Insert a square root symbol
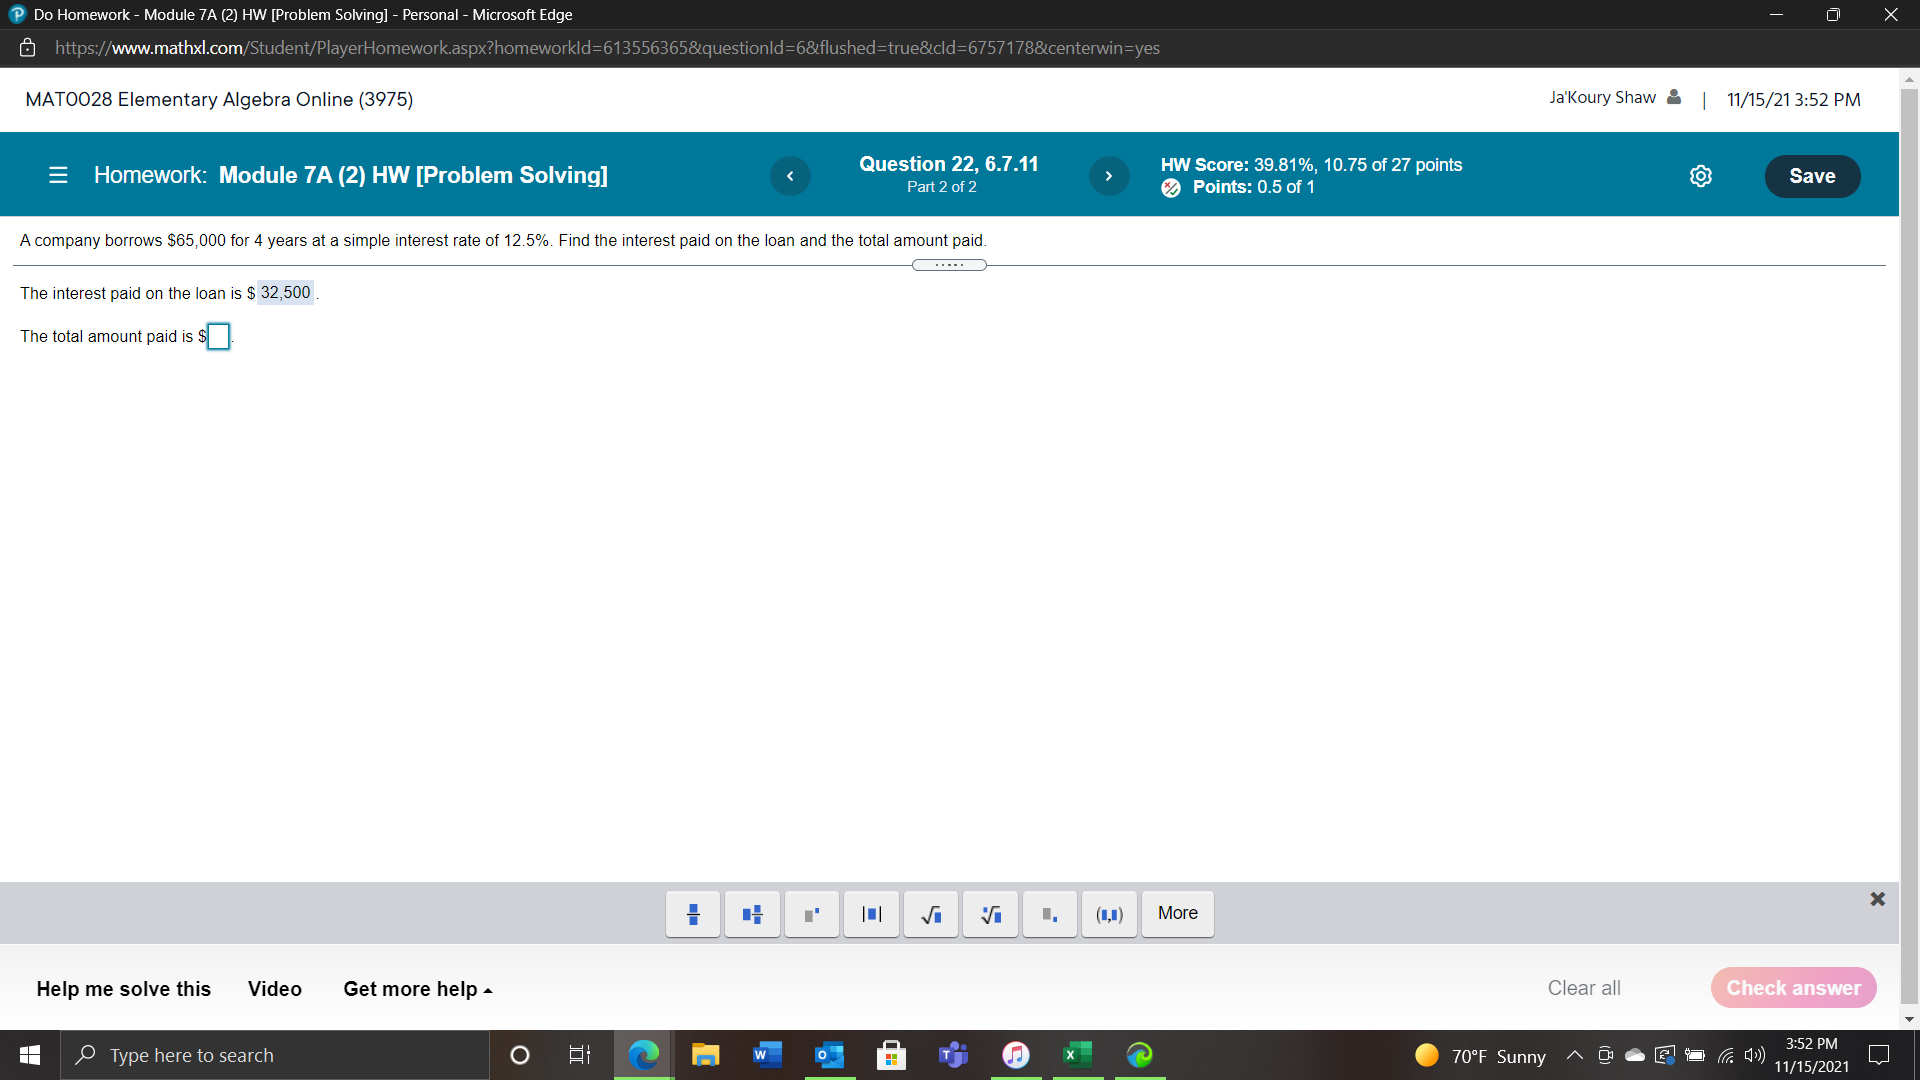 (930, 914)
